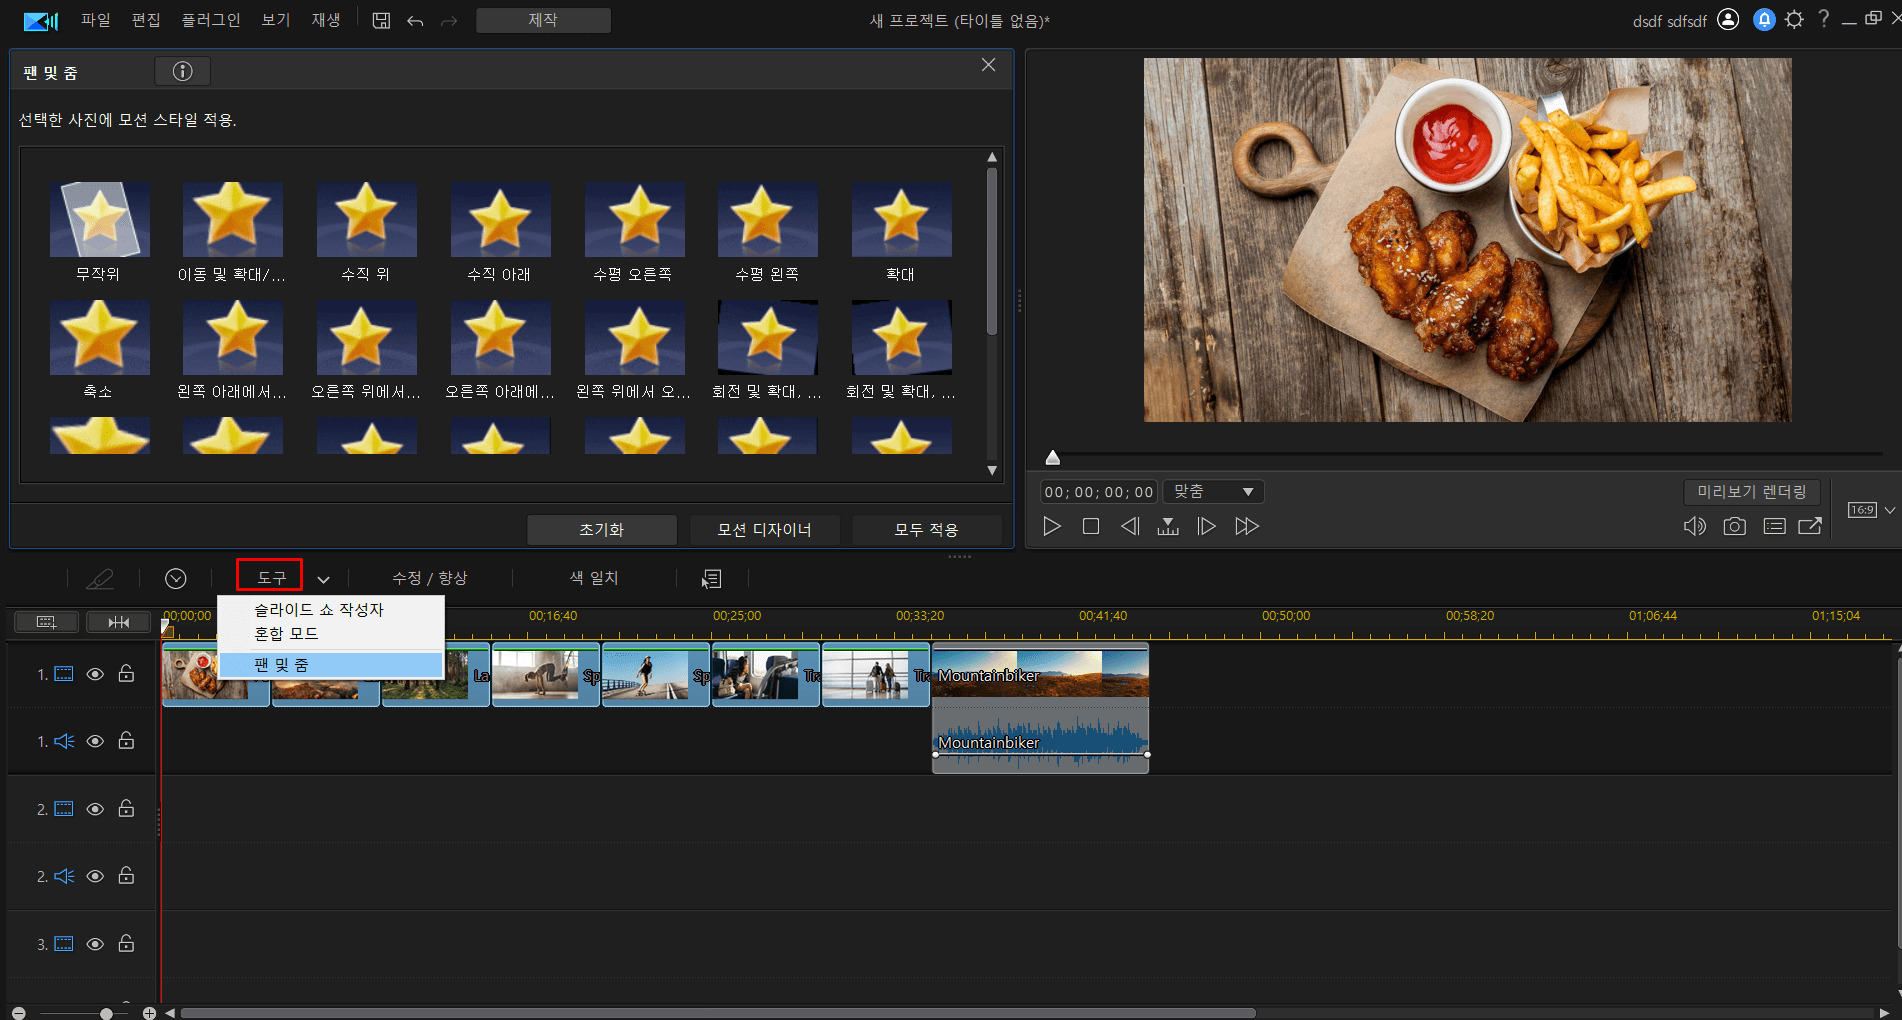Hide video track 2 with eye icon
Image resolution: width=1902 pixels, height=1020 pixels.
(95, 809)
